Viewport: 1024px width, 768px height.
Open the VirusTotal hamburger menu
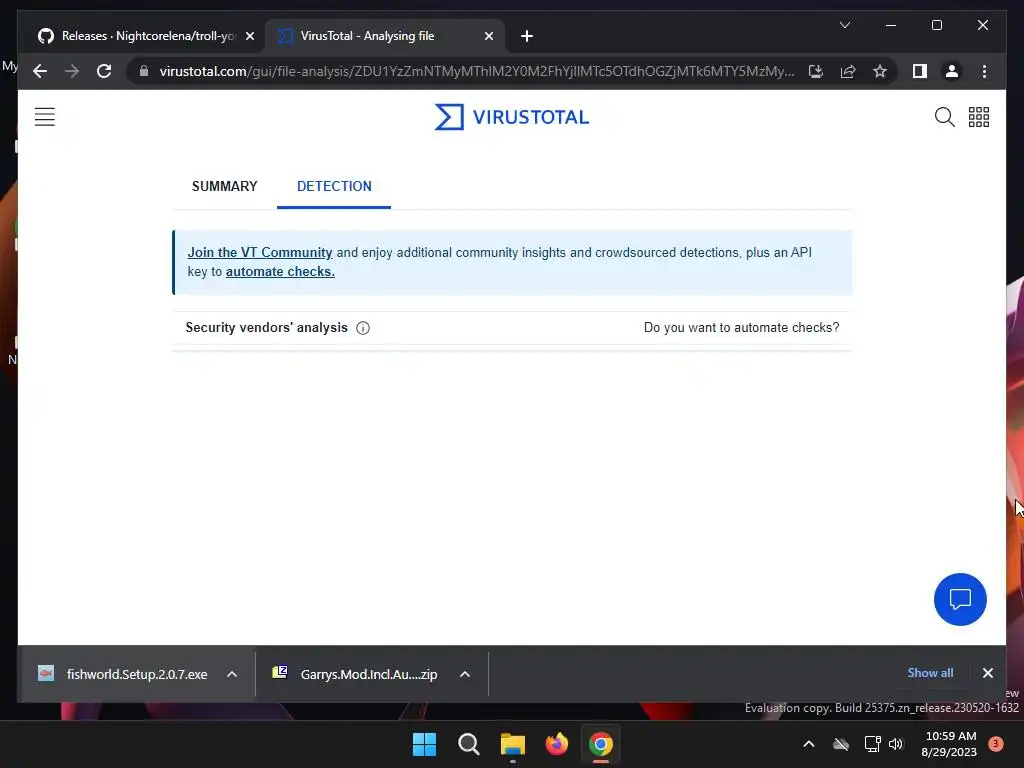pyautogui.click(x=44, y=117)
